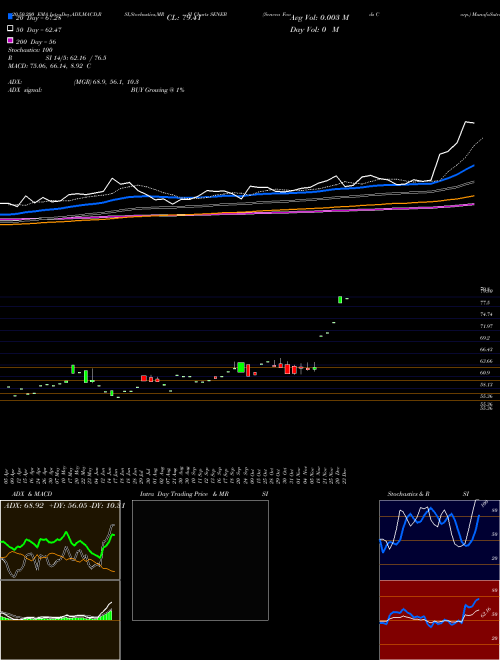
Task: Click the empty intraday trading price panel
Action: coord(200,560)
